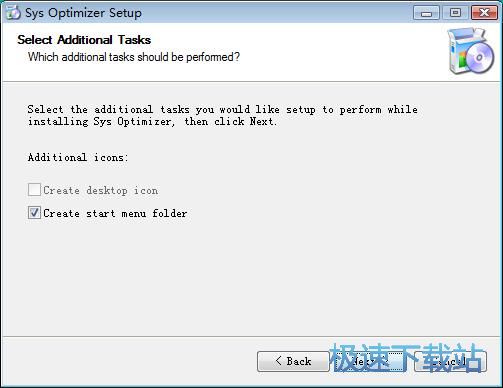Screen dimensions: 503x388
Task: Go back to the previous setup page
Action: coord(293,361)
